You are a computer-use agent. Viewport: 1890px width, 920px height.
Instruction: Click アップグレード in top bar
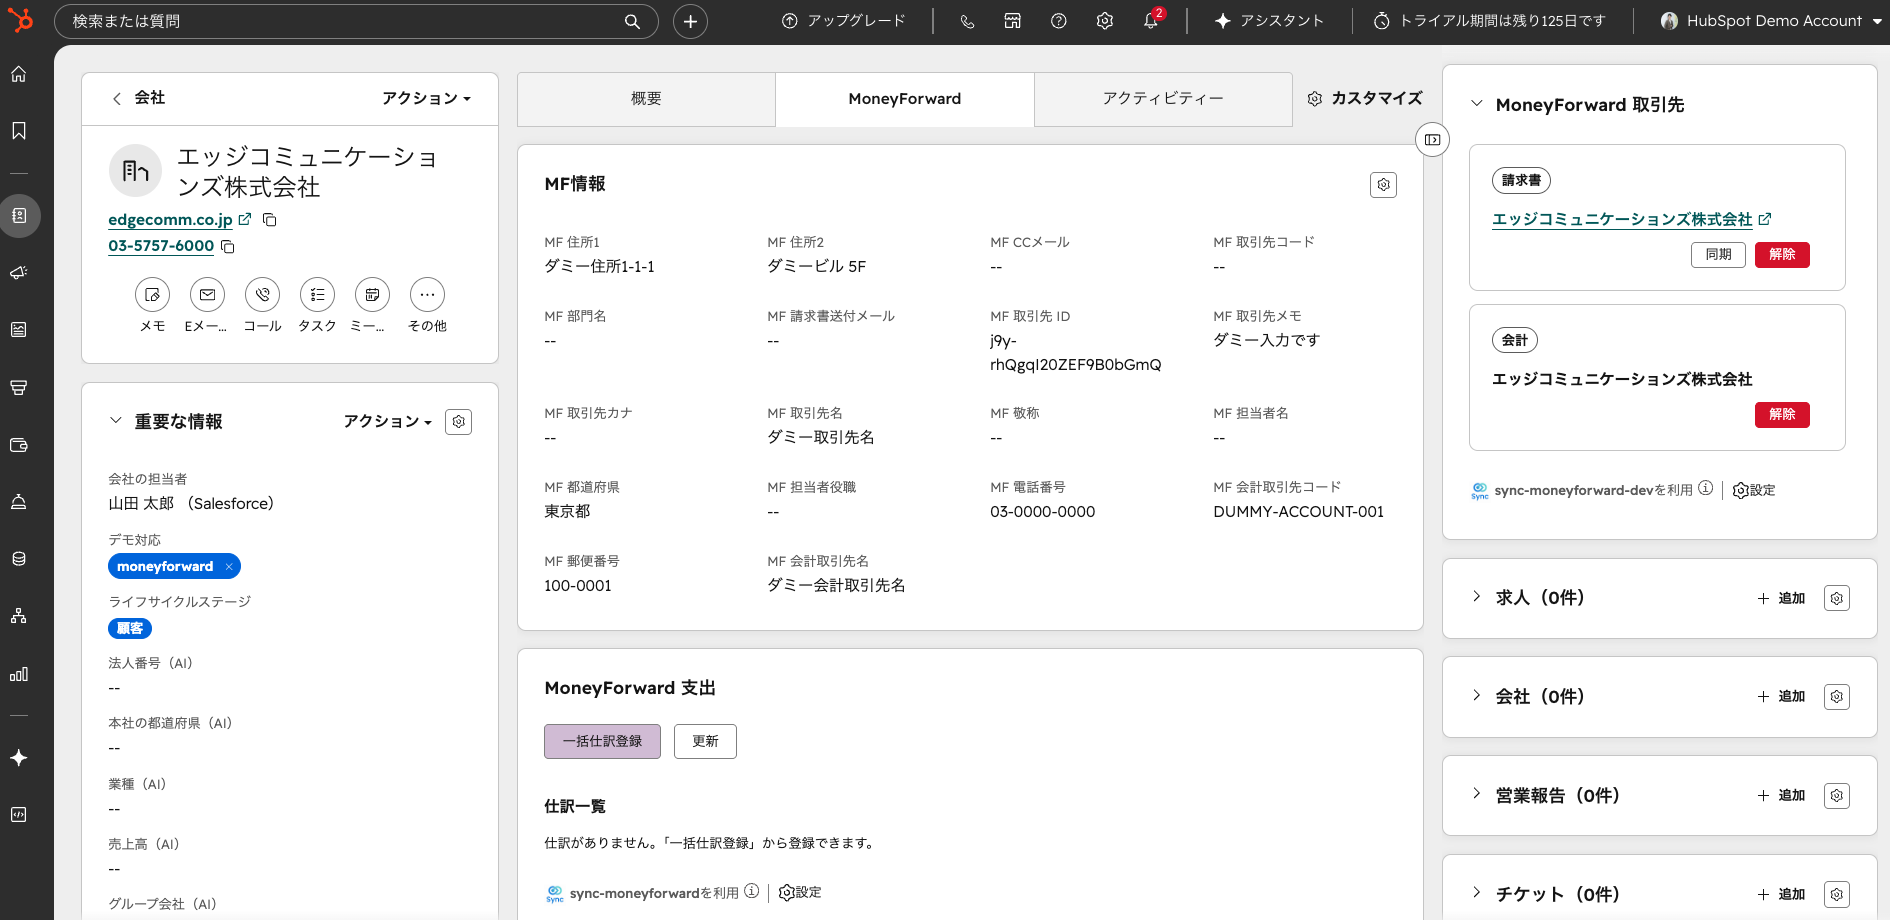843,21
